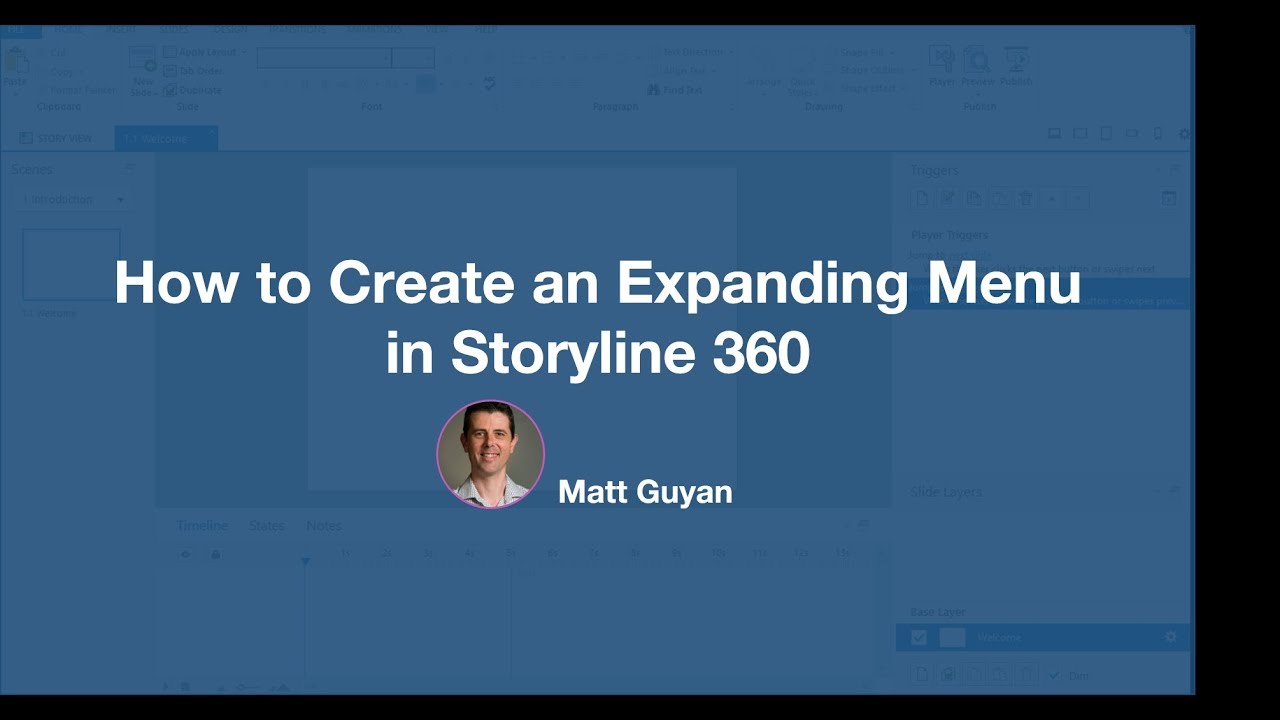Select the 1.1 Welcome slide thumbnail

pos(71,265)
